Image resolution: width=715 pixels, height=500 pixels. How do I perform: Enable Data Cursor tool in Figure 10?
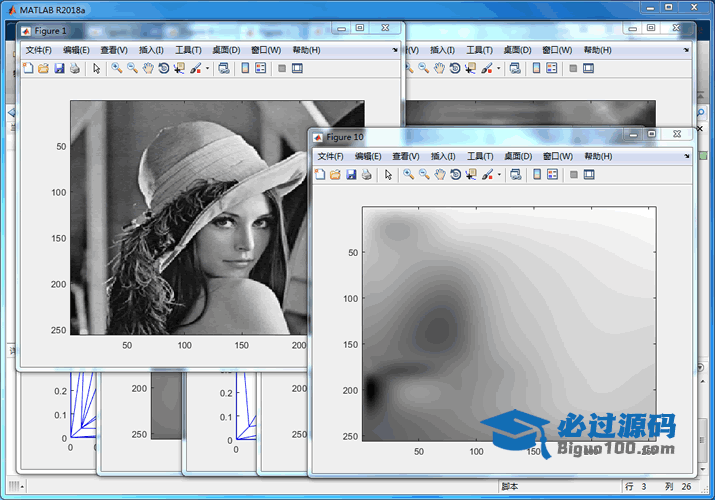pos(471,175)
